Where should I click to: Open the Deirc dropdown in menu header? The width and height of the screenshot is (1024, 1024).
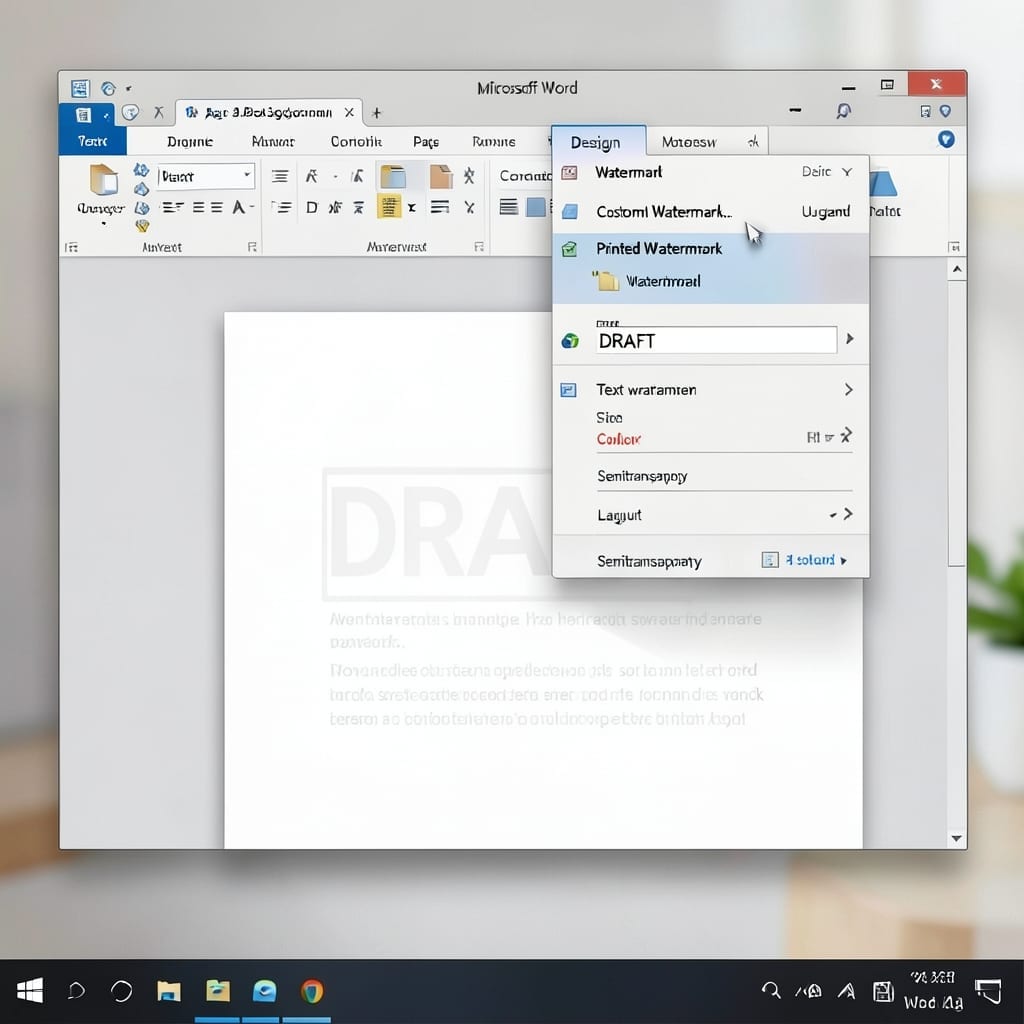tap(827, 172)
